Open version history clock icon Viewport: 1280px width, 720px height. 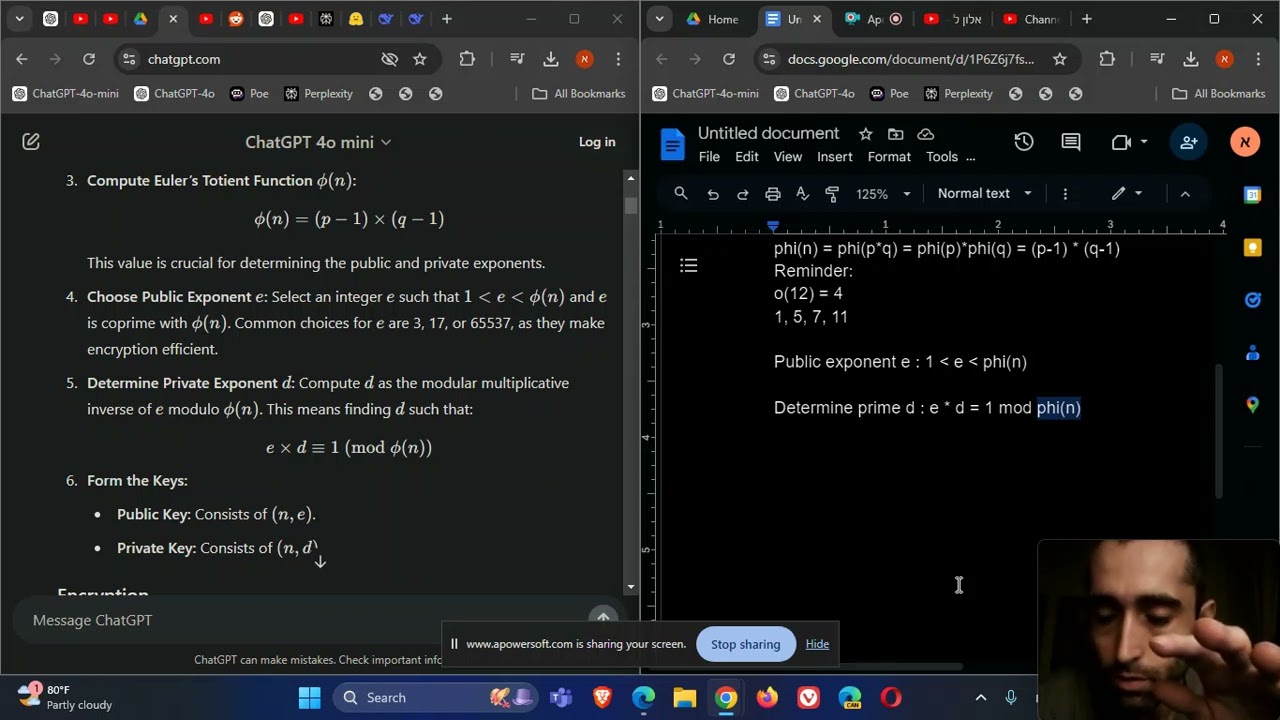pyautogui.click(x=1023, y=142)
